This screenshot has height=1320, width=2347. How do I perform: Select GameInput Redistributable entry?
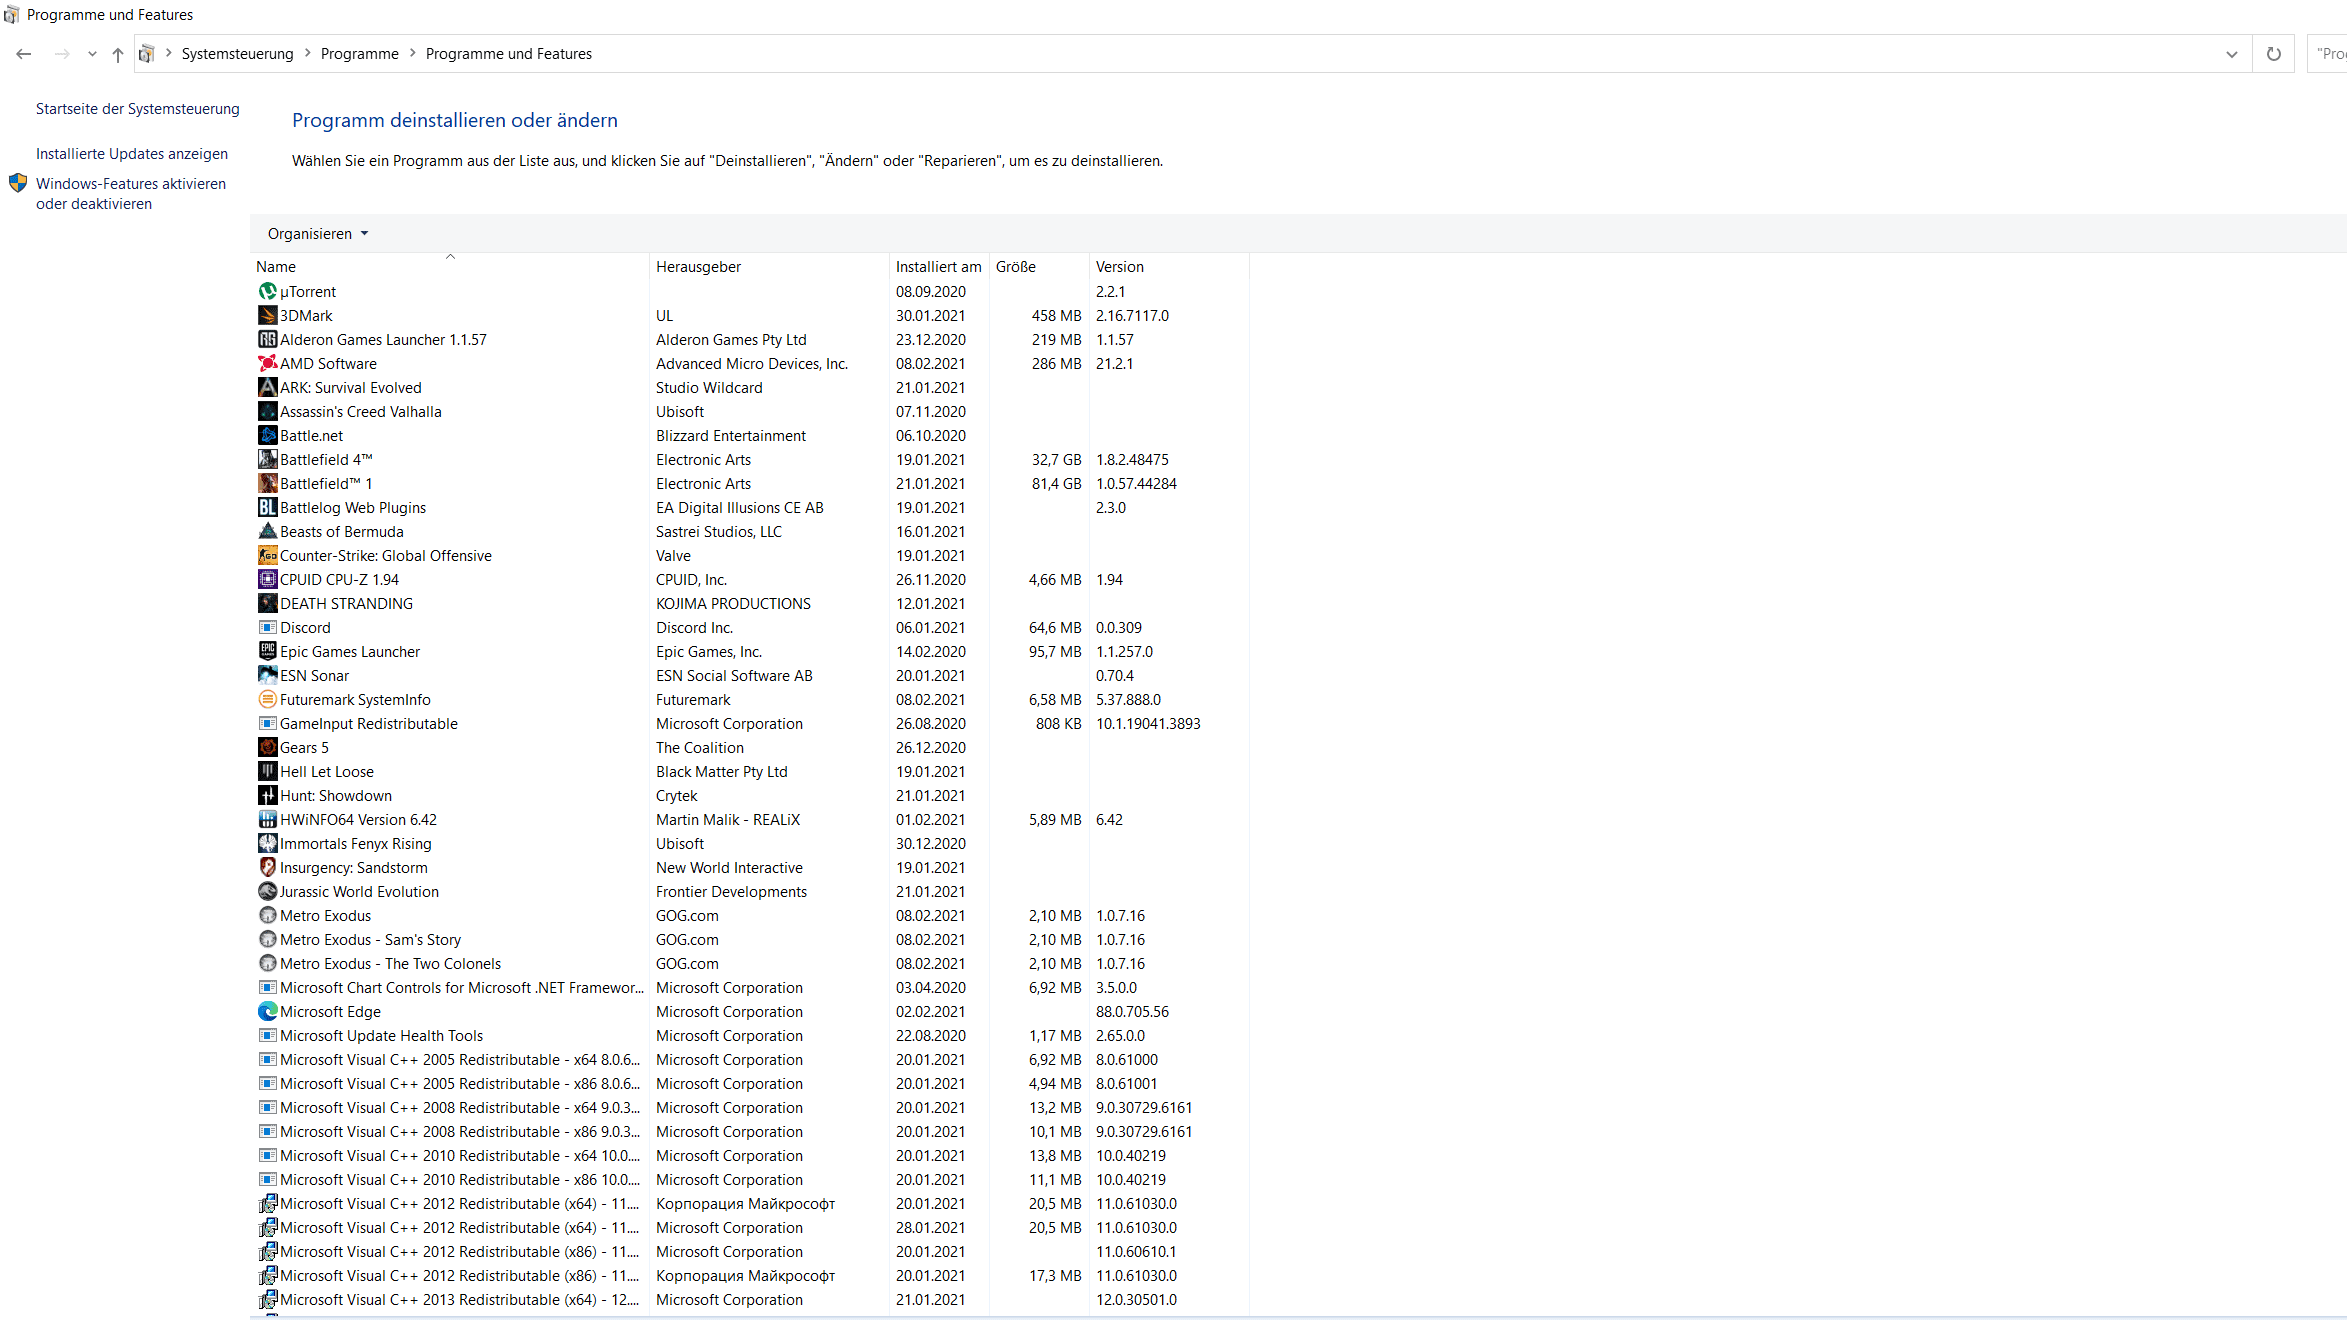749,723
